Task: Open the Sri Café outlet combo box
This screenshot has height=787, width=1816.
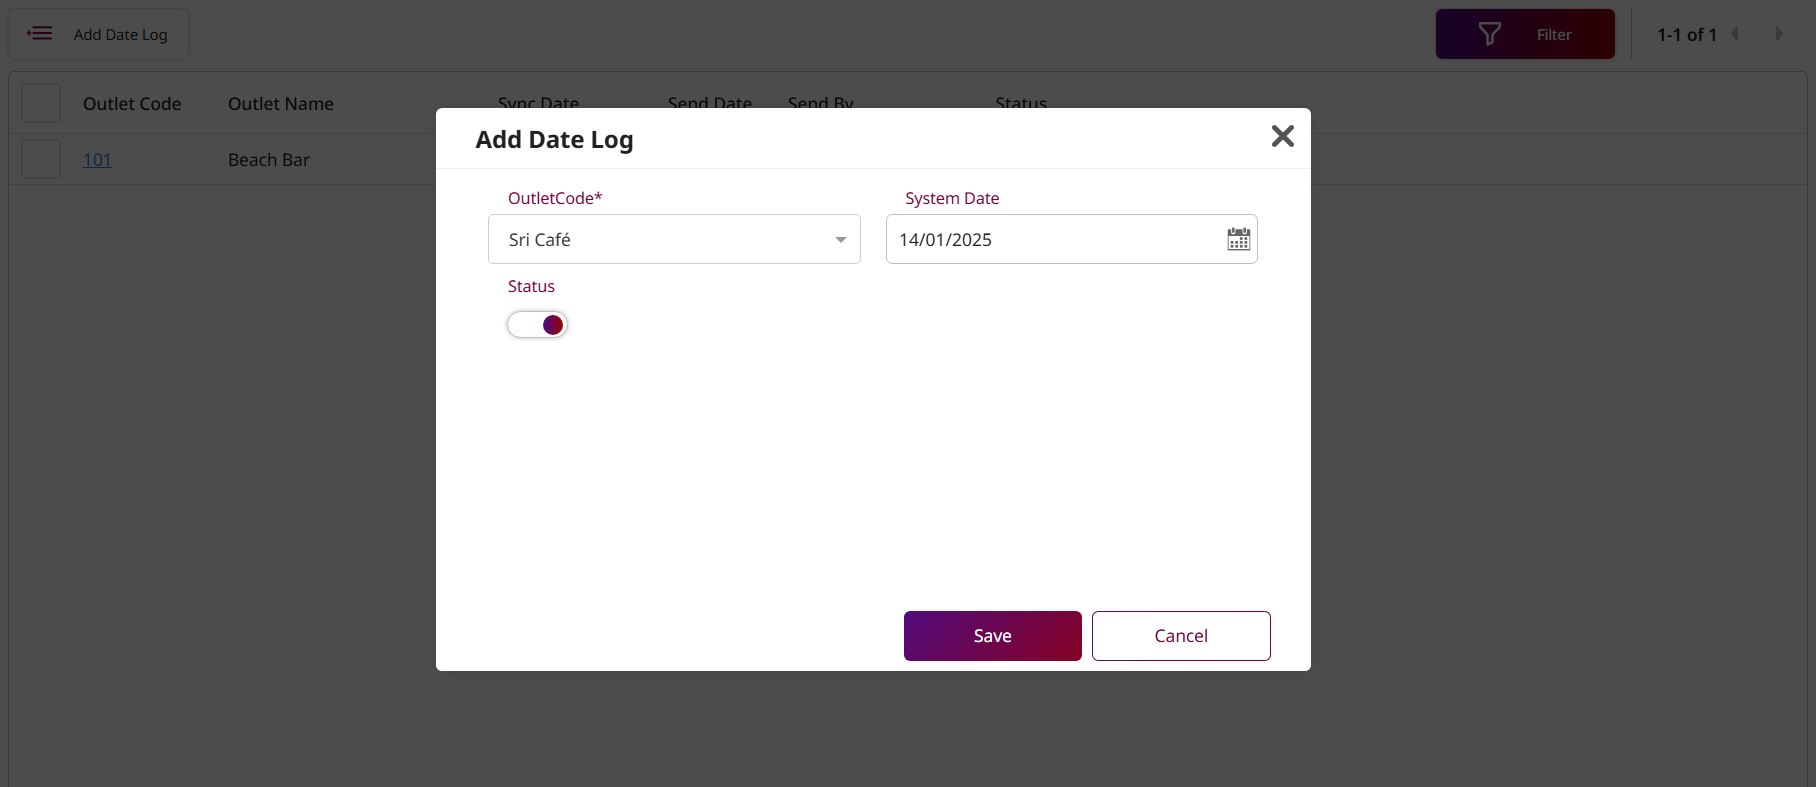Action: [660, 240]
